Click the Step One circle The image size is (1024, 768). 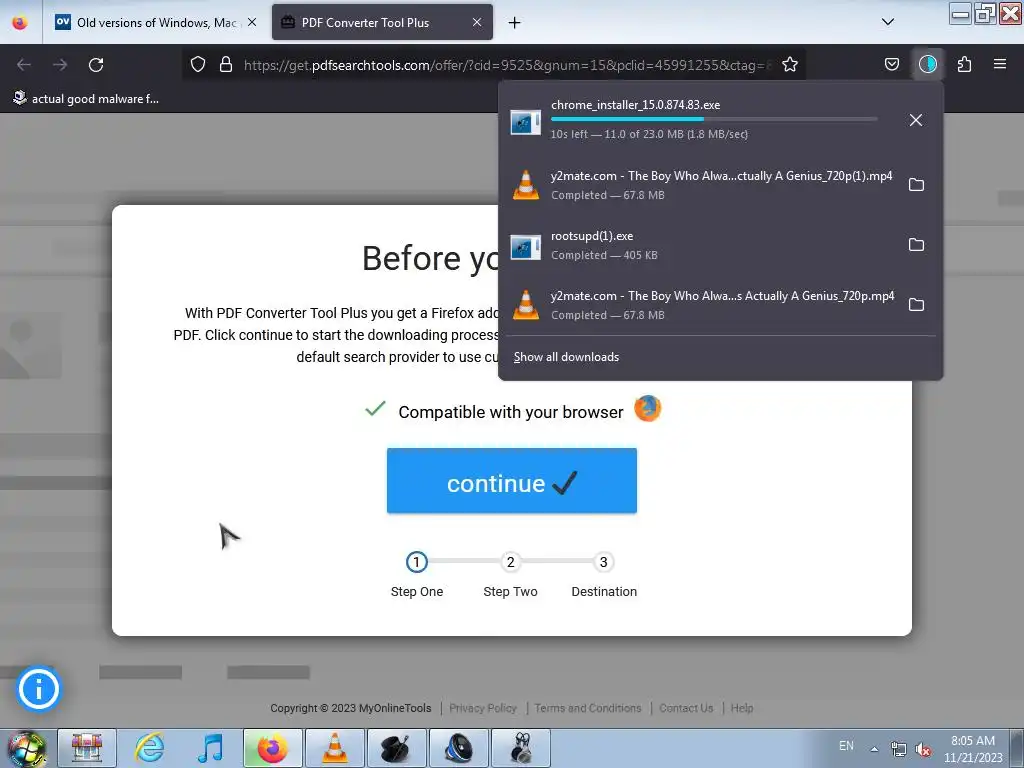417,562
